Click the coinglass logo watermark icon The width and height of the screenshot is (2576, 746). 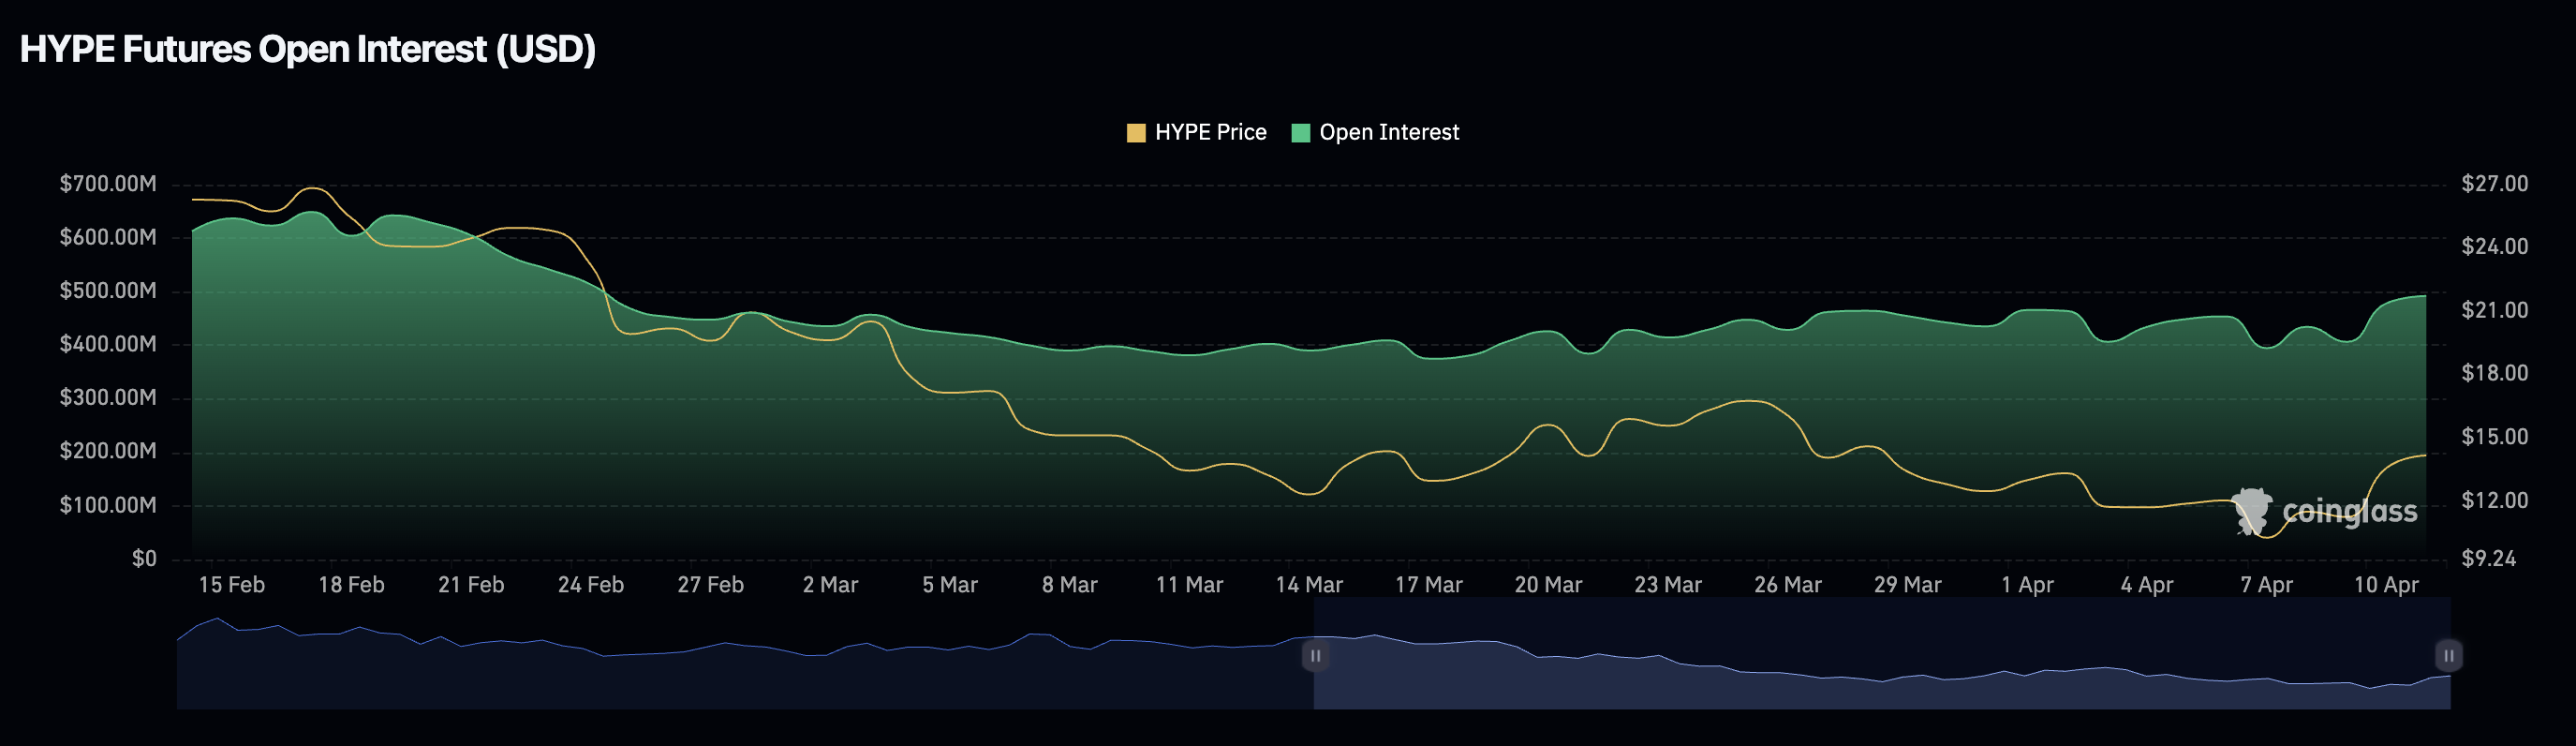click(2252, 511)
